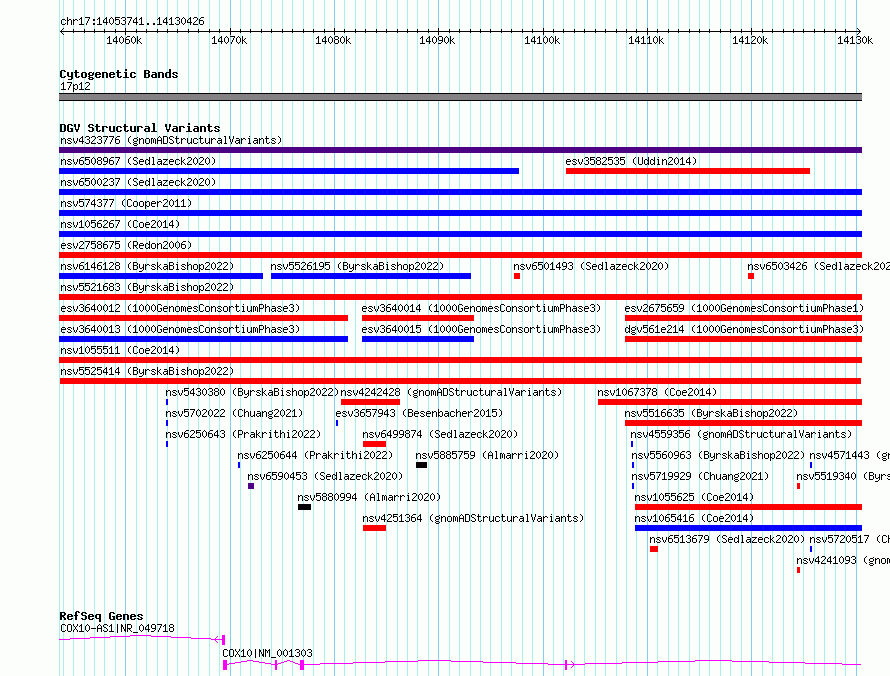Click the esv3582535 Uddin2014 red bar
This screenshot has width=890, height=676.
coord(688,171)
